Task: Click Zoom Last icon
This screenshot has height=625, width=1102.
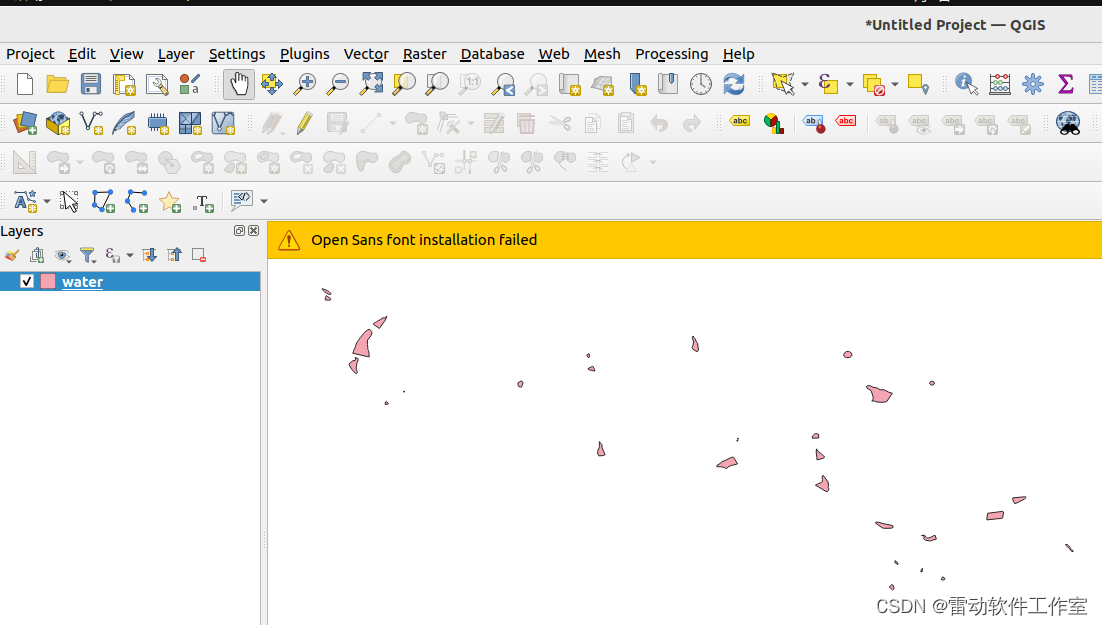Action: point(503,84)
